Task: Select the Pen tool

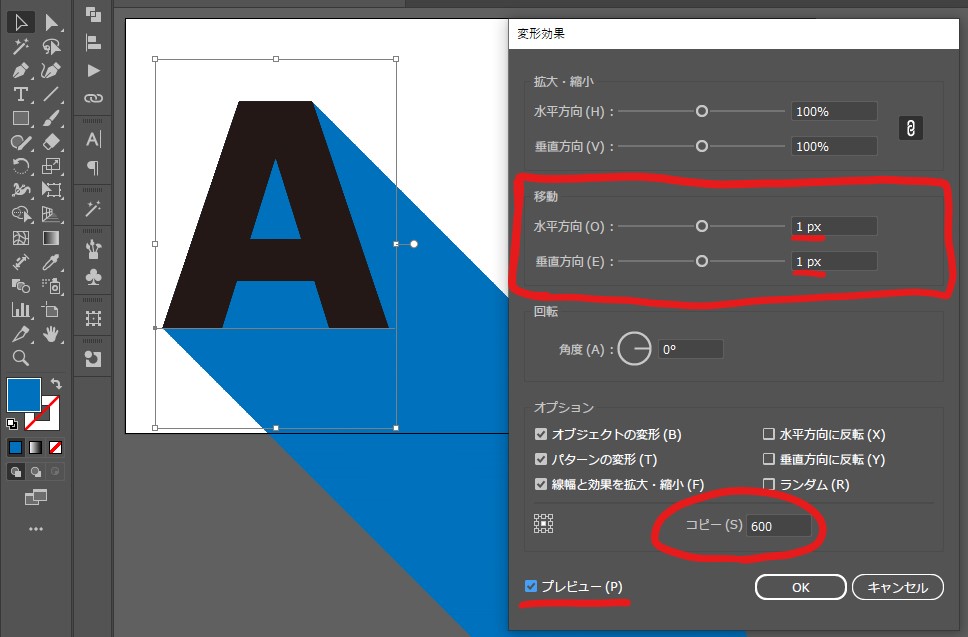Action: point(20,70)
